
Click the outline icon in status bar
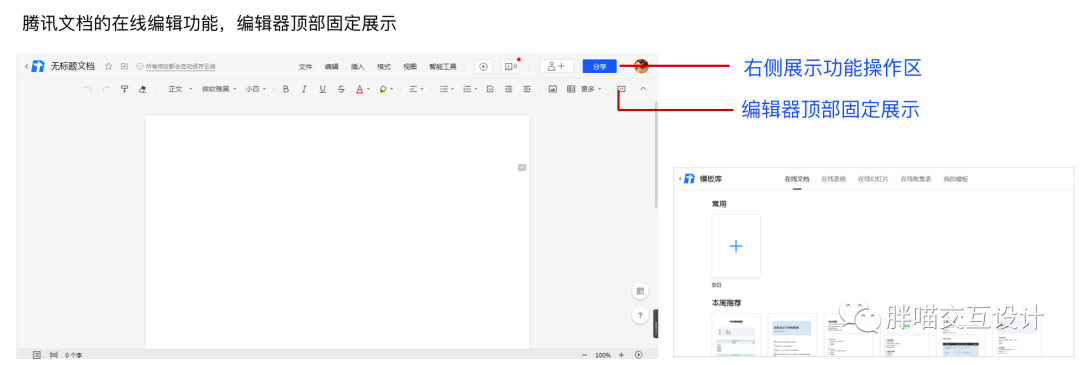(37, 355)
